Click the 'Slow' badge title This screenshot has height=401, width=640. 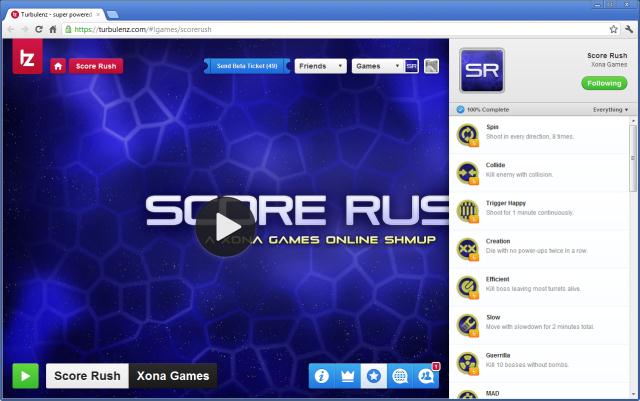coord(493,317)
